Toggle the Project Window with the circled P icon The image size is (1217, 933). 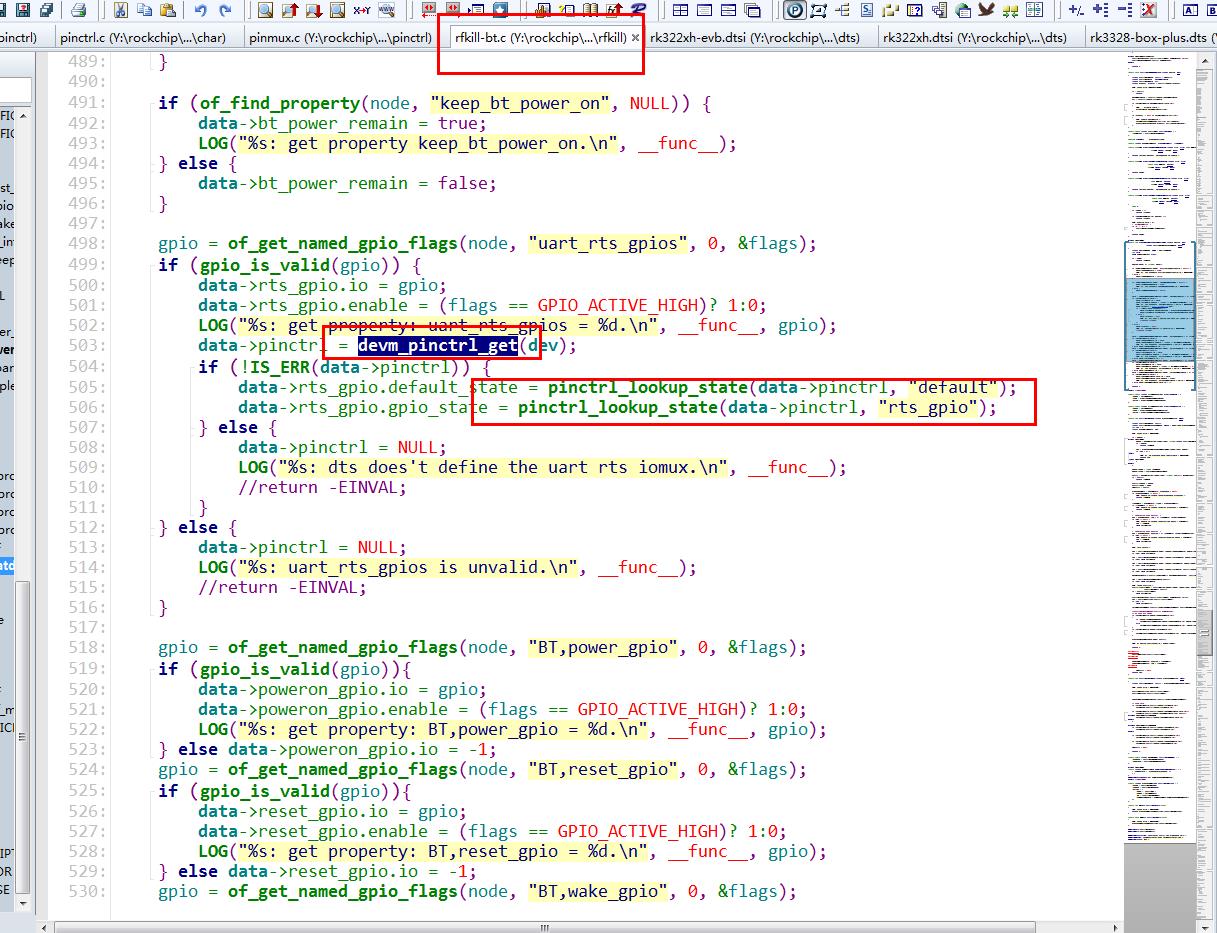pos(794,11)
